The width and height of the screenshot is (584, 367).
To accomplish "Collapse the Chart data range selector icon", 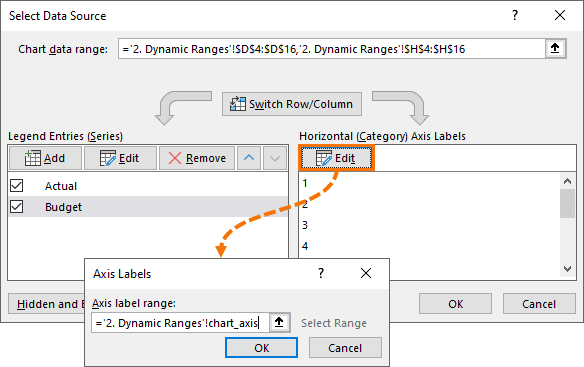I will click(555, 48).
